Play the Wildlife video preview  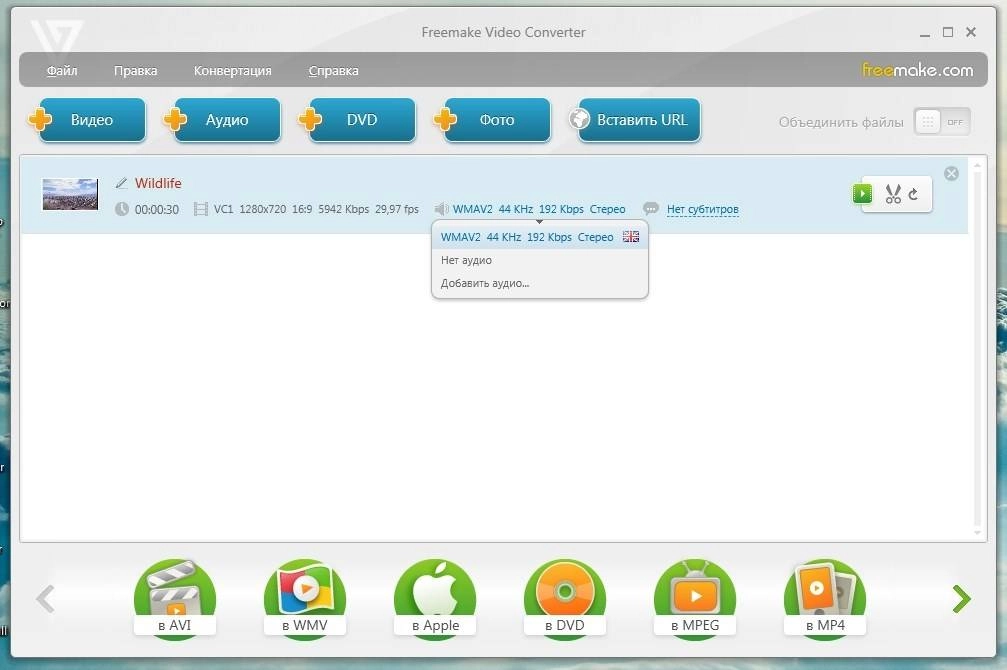[x=862, y=193]
